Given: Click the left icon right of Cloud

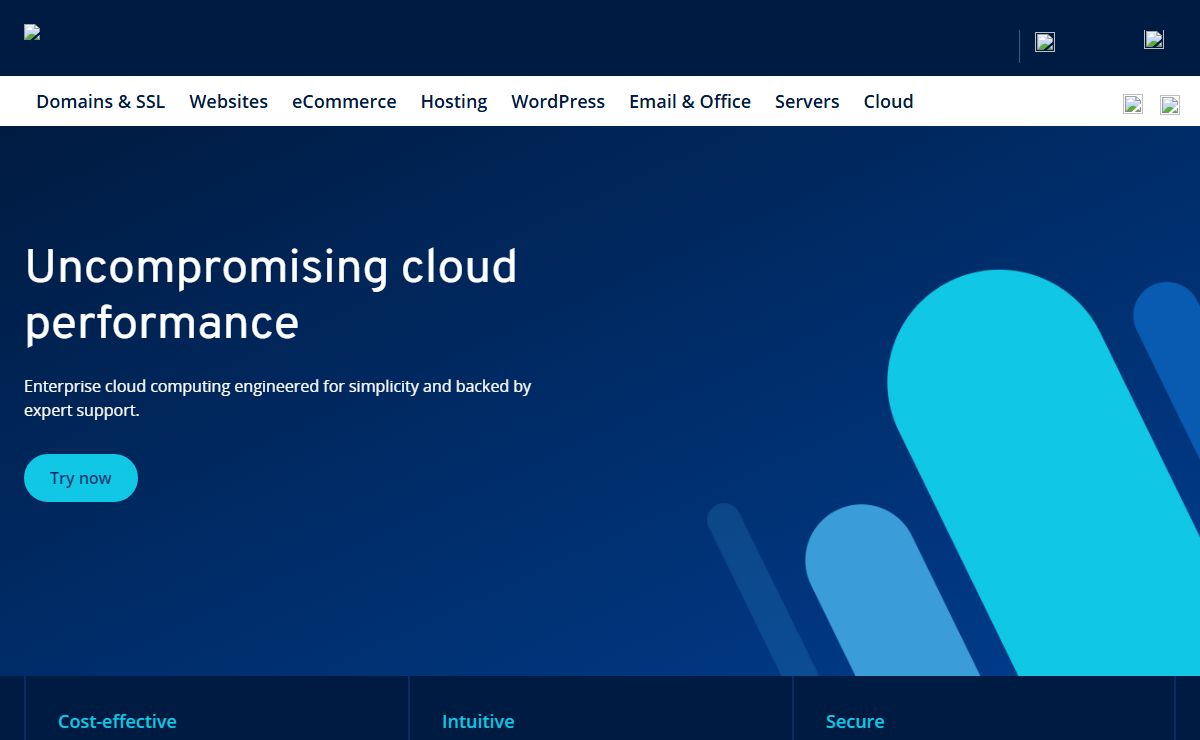Looking at the screenshot, I should [1133, 104].
